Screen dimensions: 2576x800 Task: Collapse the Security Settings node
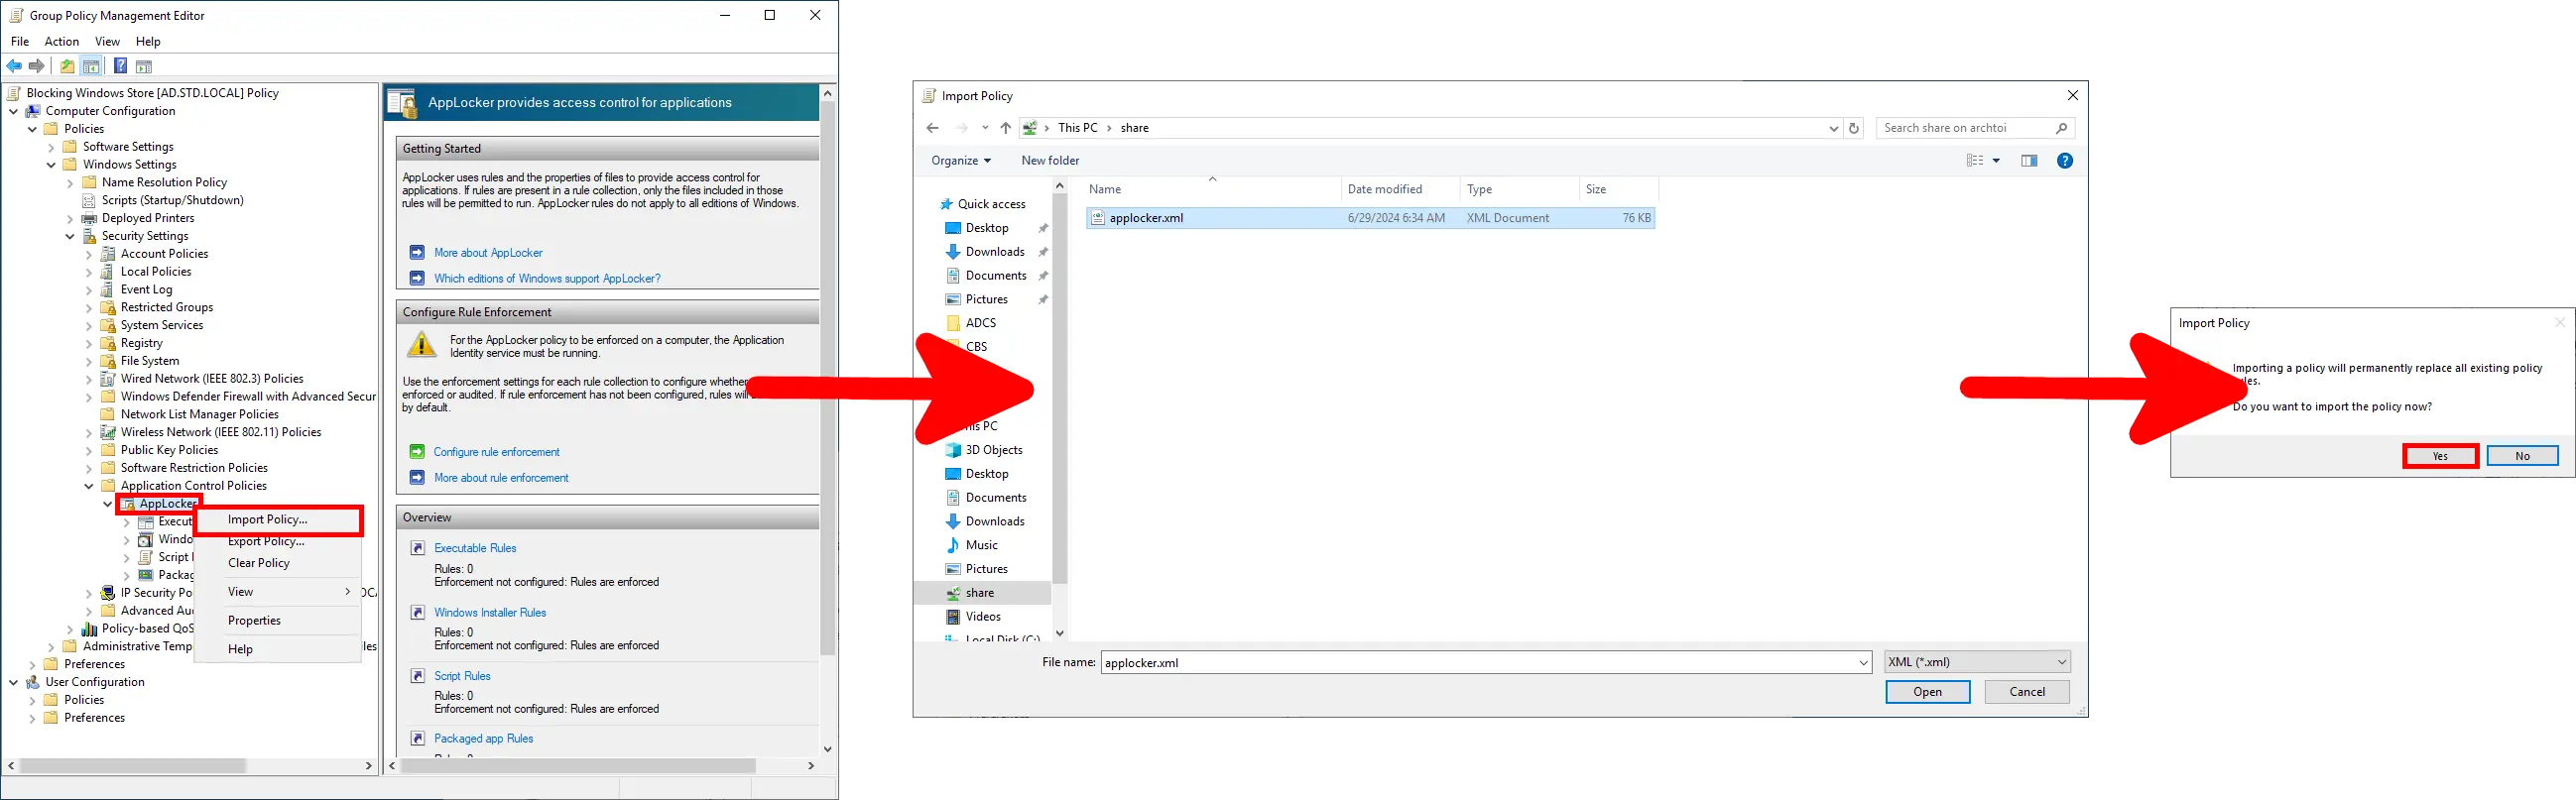click(x=71, y=236)
